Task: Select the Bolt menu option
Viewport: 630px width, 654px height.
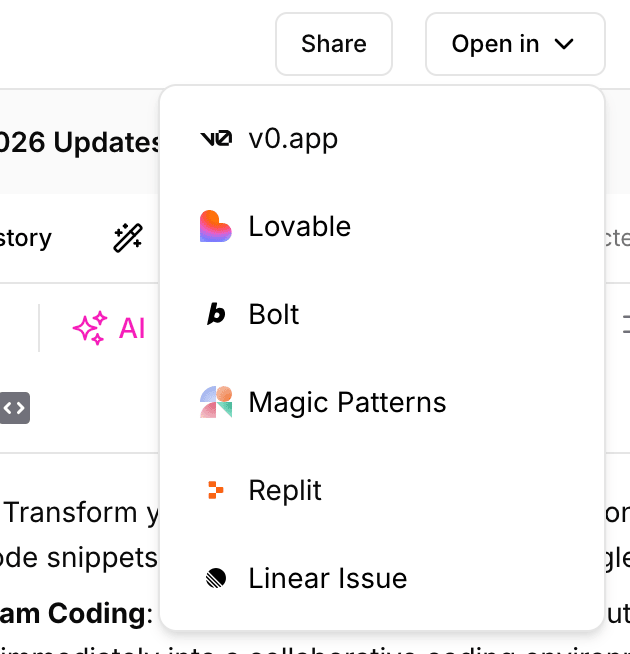Action: [274, 315]
